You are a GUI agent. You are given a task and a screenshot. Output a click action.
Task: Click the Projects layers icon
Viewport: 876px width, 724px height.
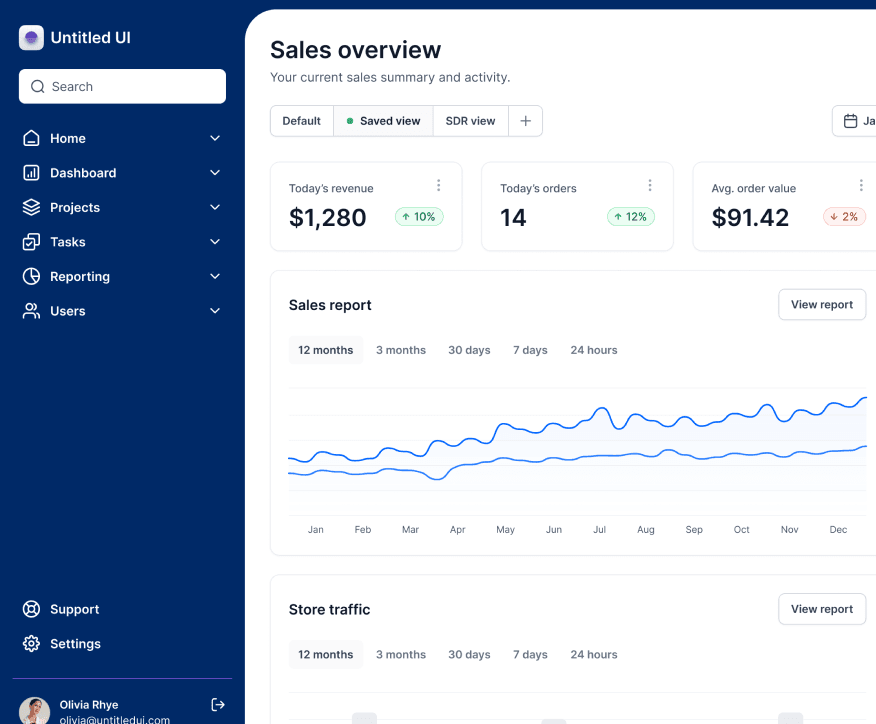[x=31, y=207]
